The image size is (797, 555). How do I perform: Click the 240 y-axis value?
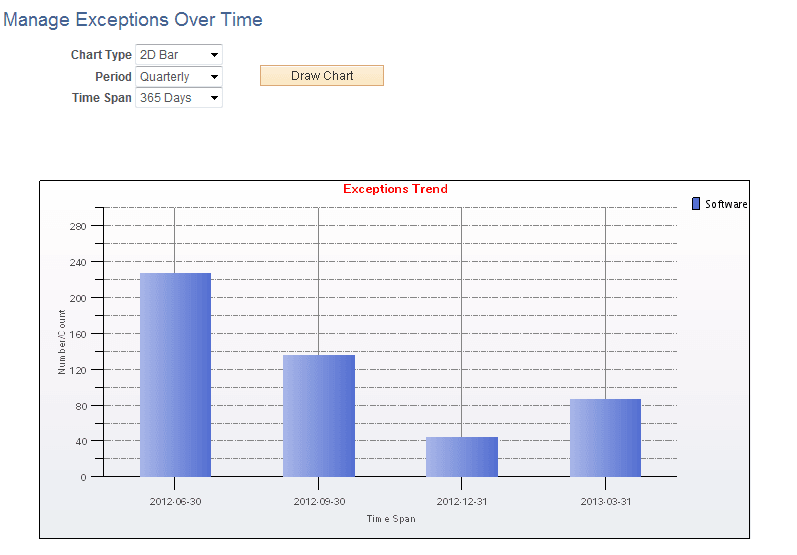pos(78,262)
